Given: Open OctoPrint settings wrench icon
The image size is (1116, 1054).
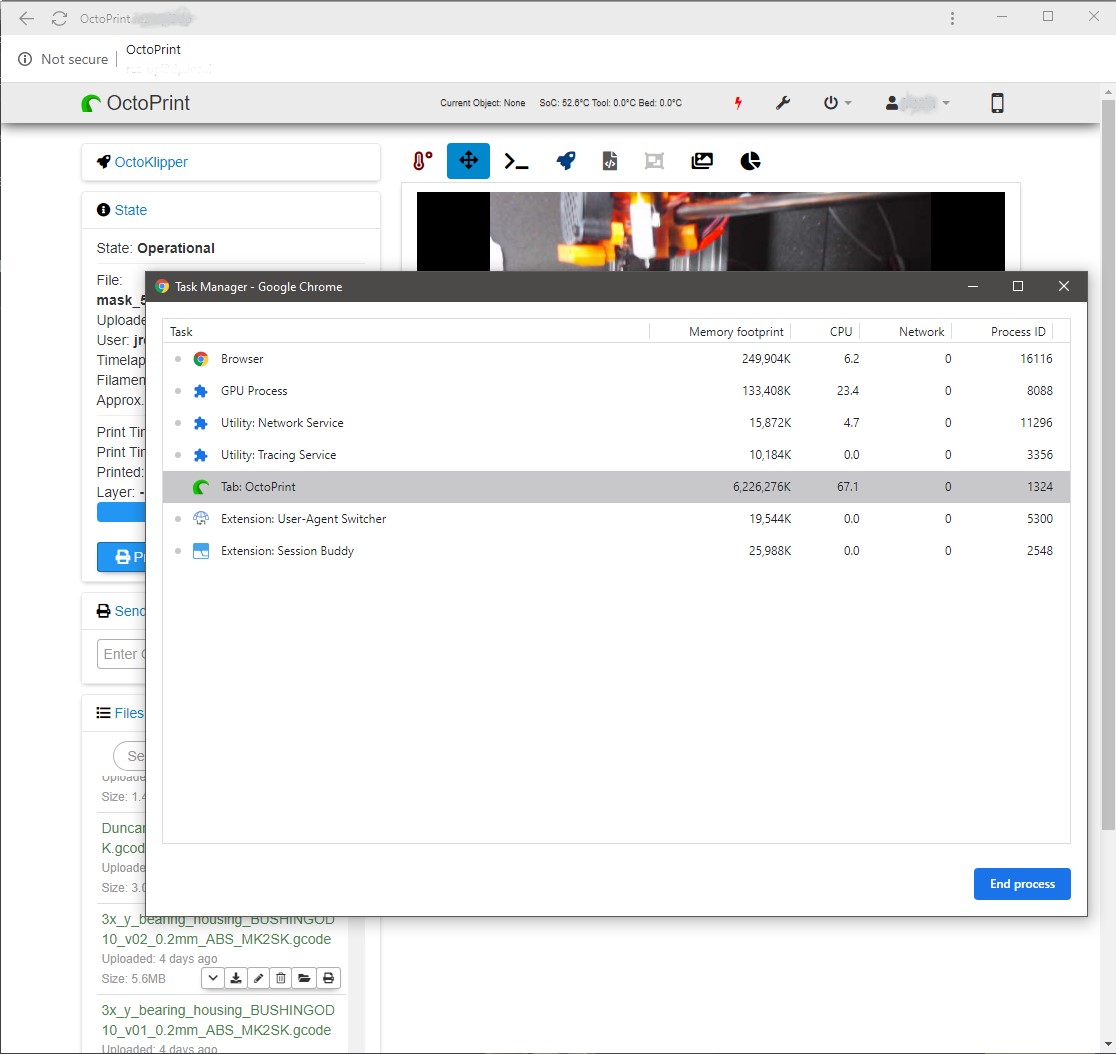Looking at the screenshot, I should (783, 103).
